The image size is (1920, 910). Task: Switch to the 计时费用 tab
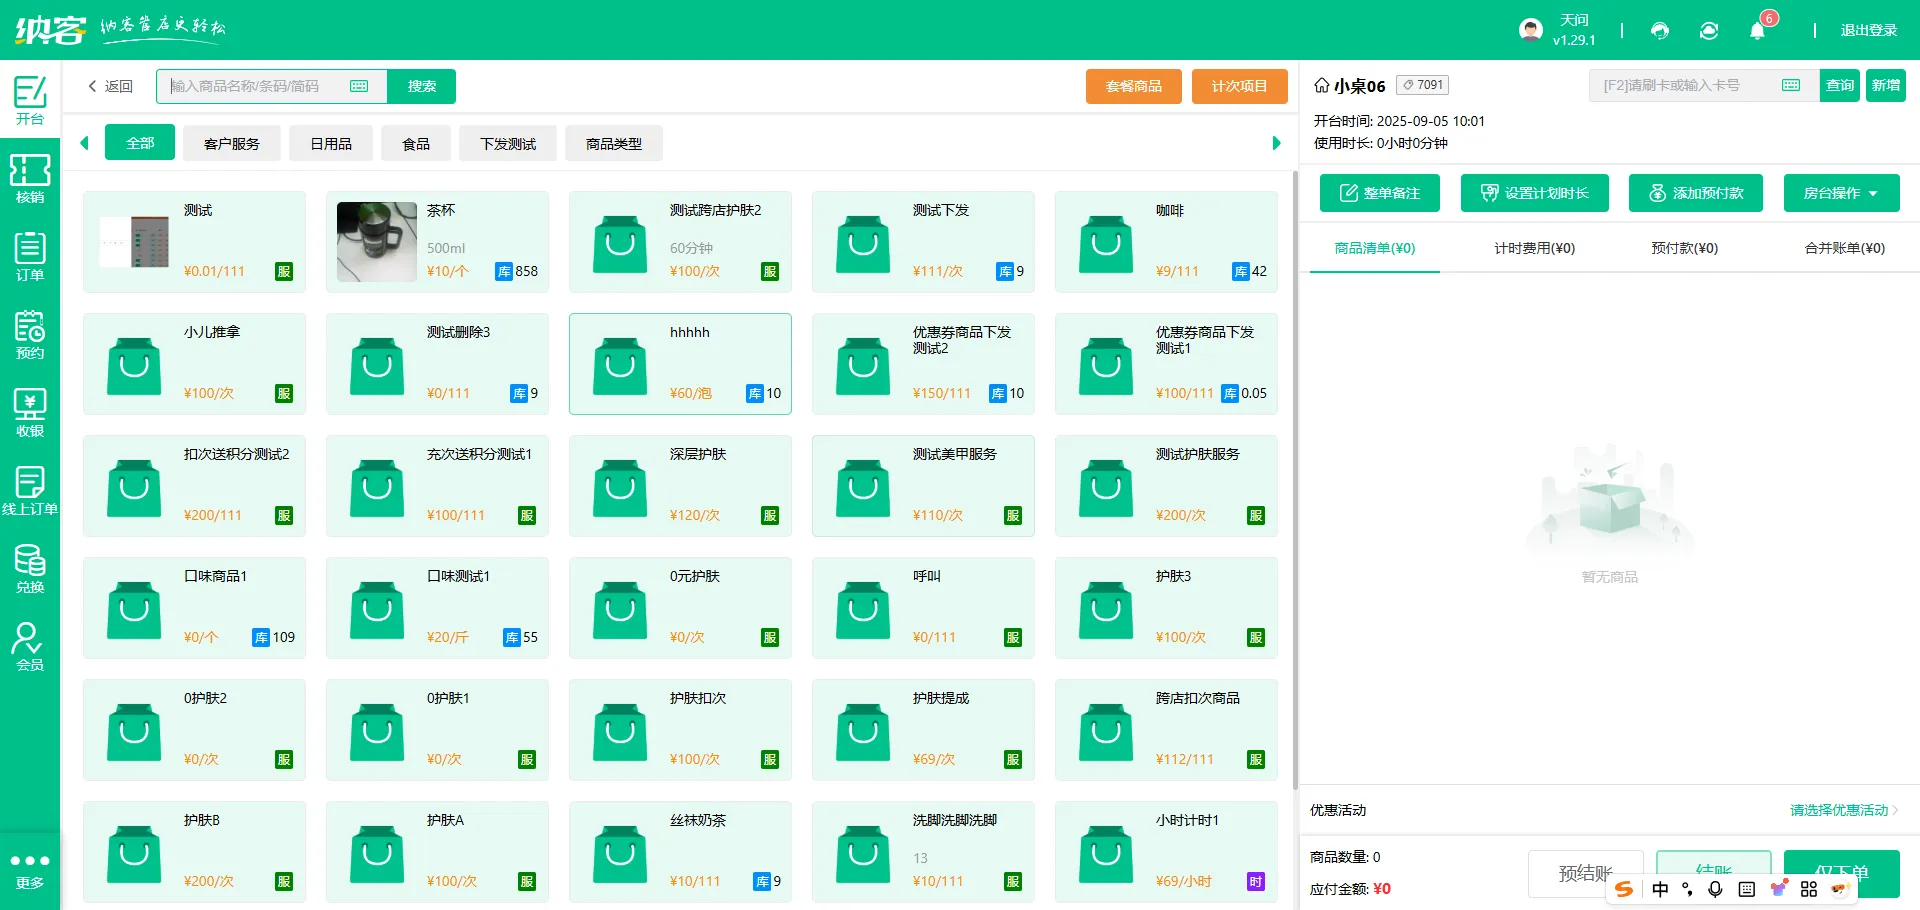click(1534, 248)
